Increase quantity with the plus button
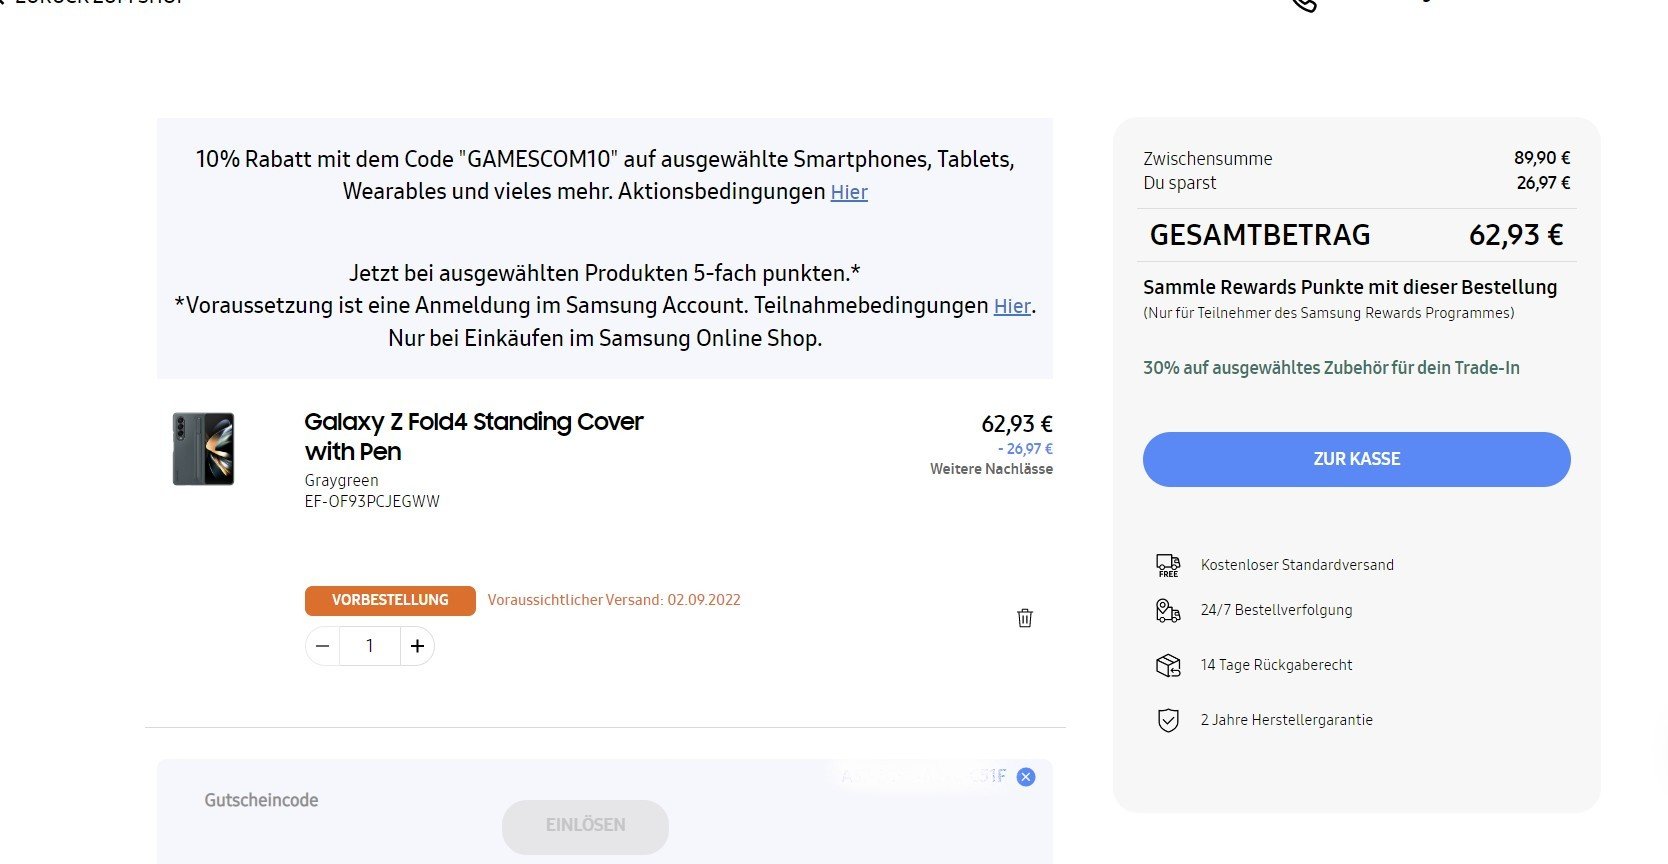1668x864 pixels. [417, 646]
